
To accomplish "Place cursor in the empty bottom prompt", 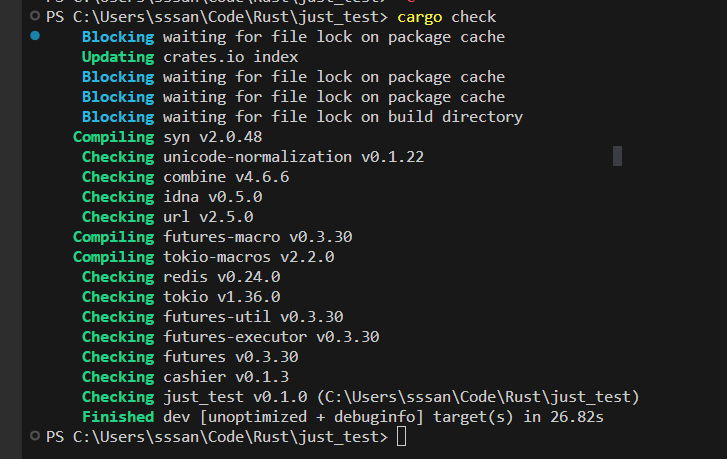I will (x=401, y=437).
